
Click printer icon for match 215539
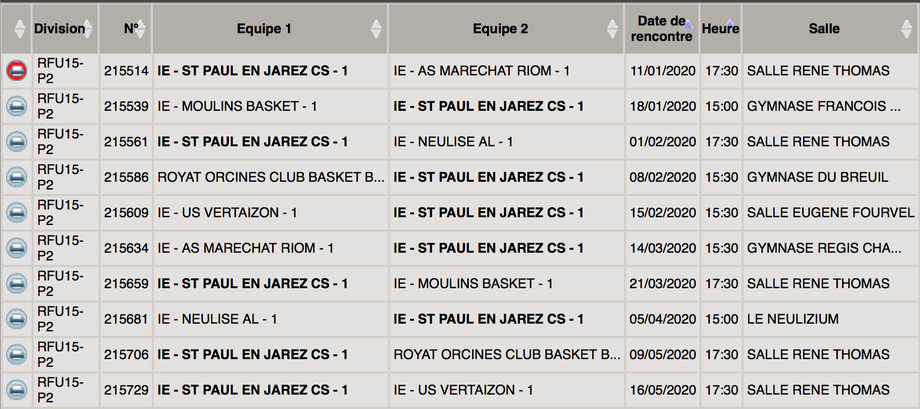coord(16,107)
